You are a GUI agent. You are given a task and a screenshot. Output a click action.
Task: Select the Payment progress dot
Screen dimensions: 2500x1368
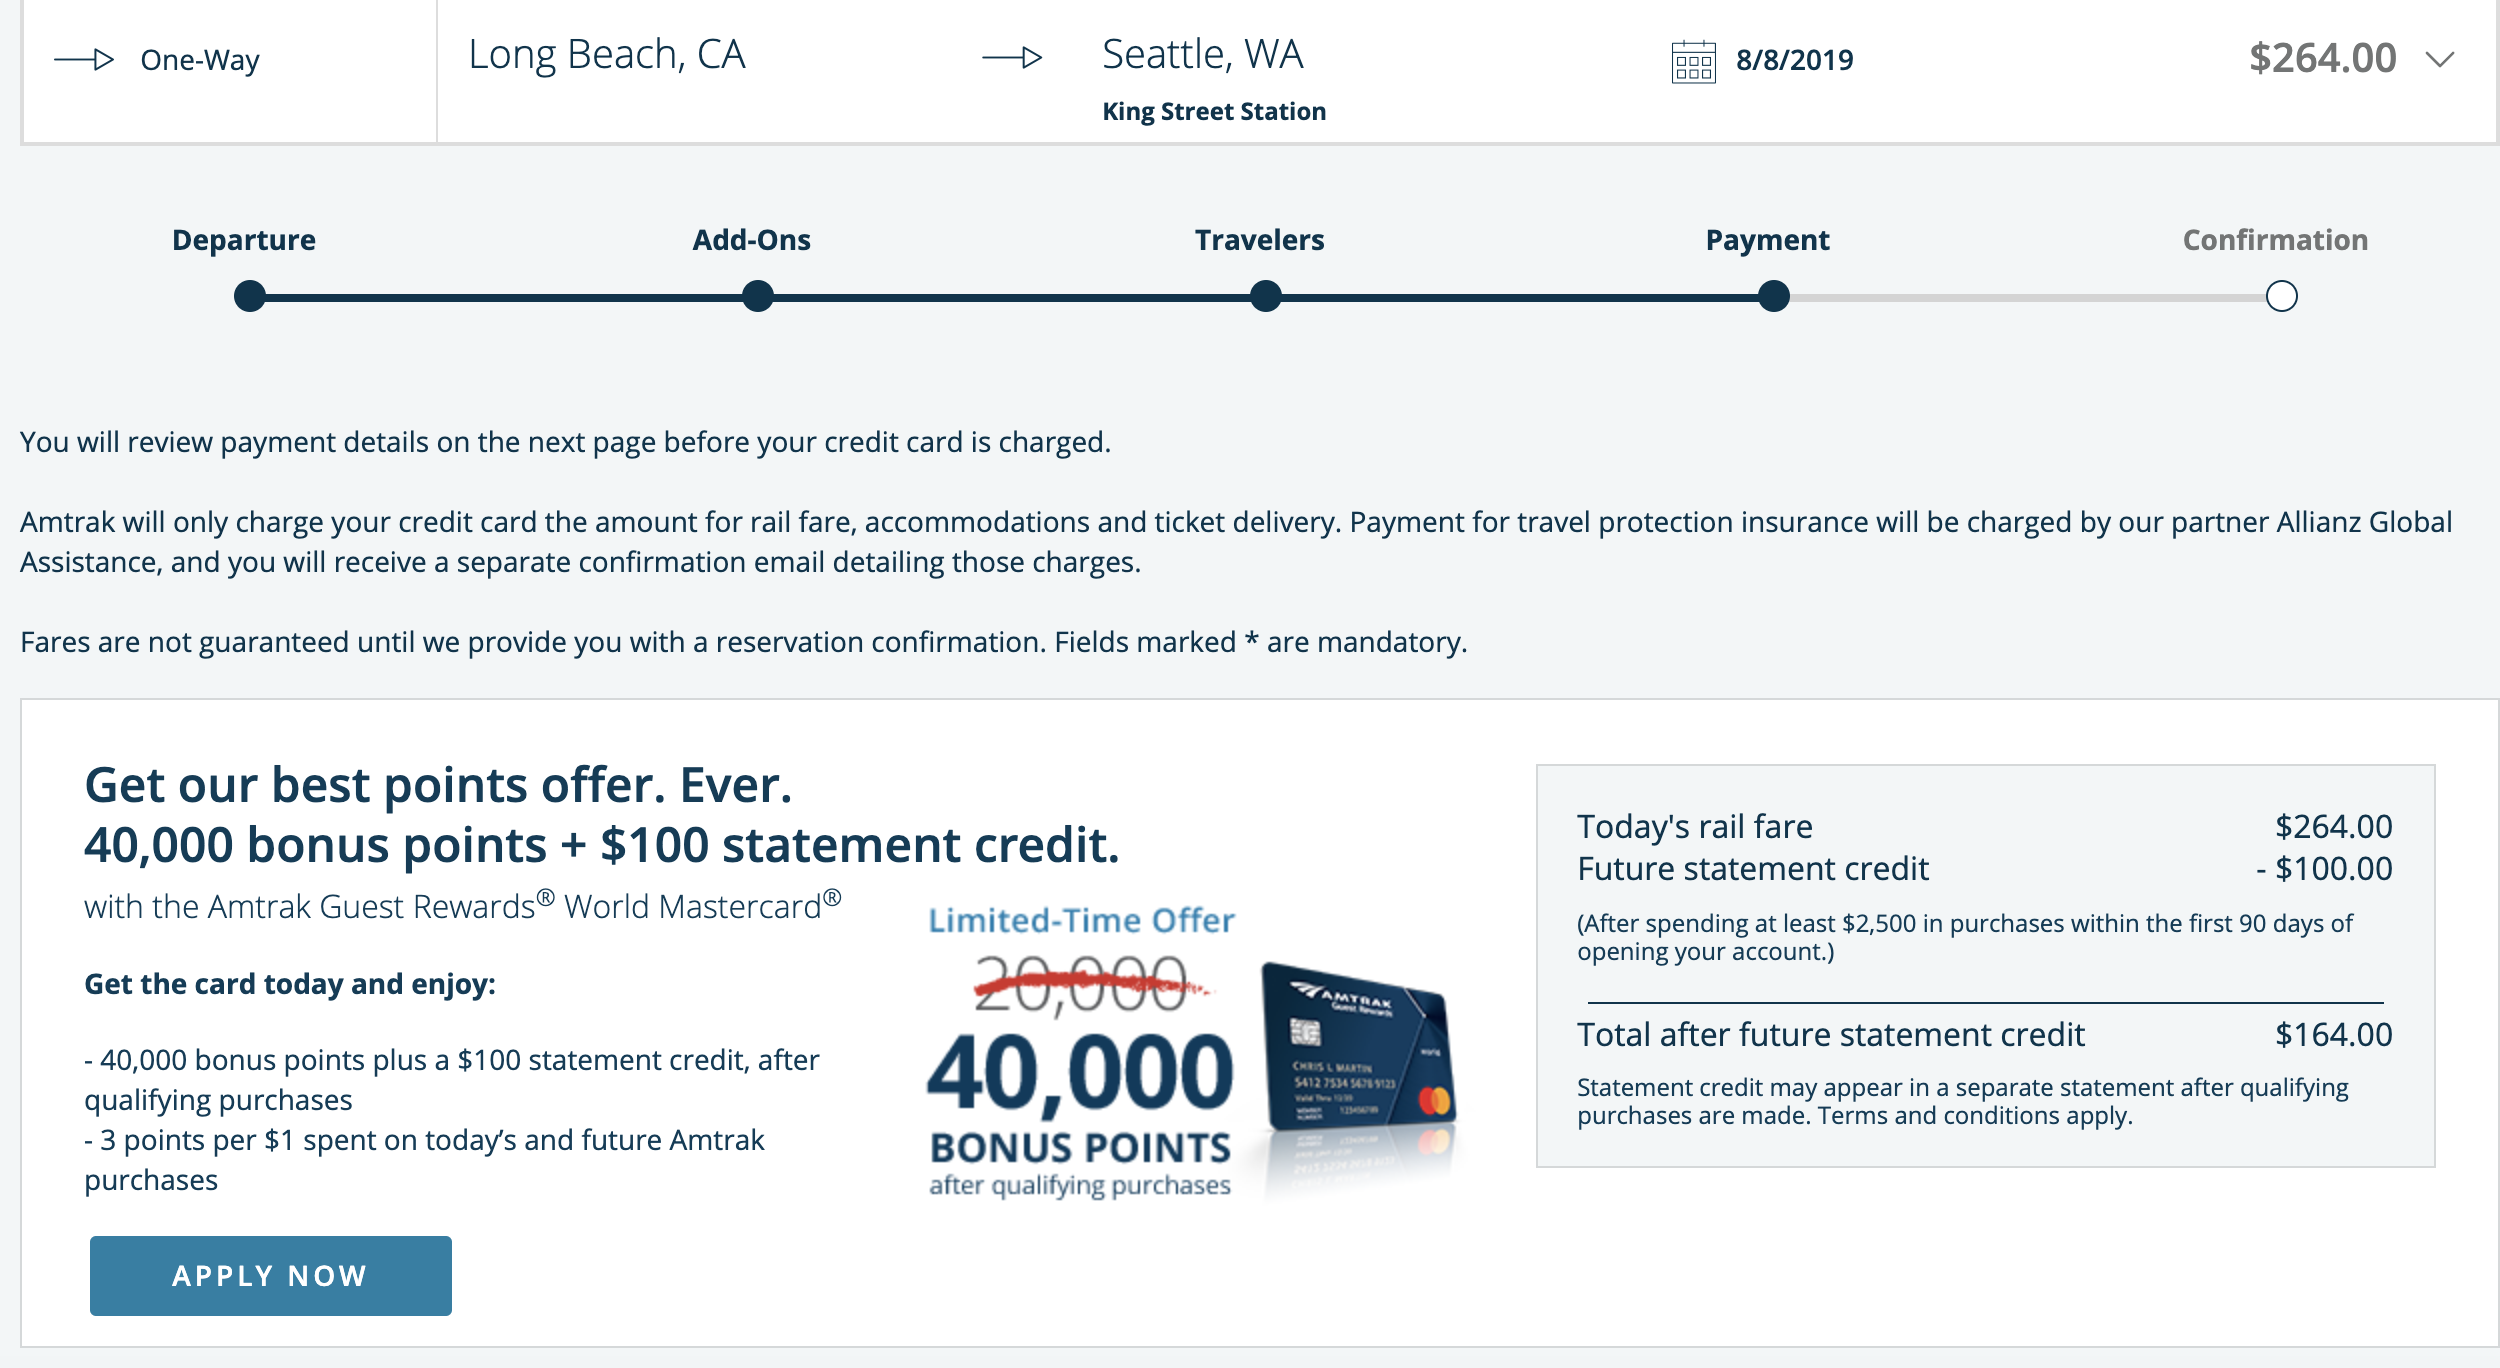click(x=1773, y=295)
